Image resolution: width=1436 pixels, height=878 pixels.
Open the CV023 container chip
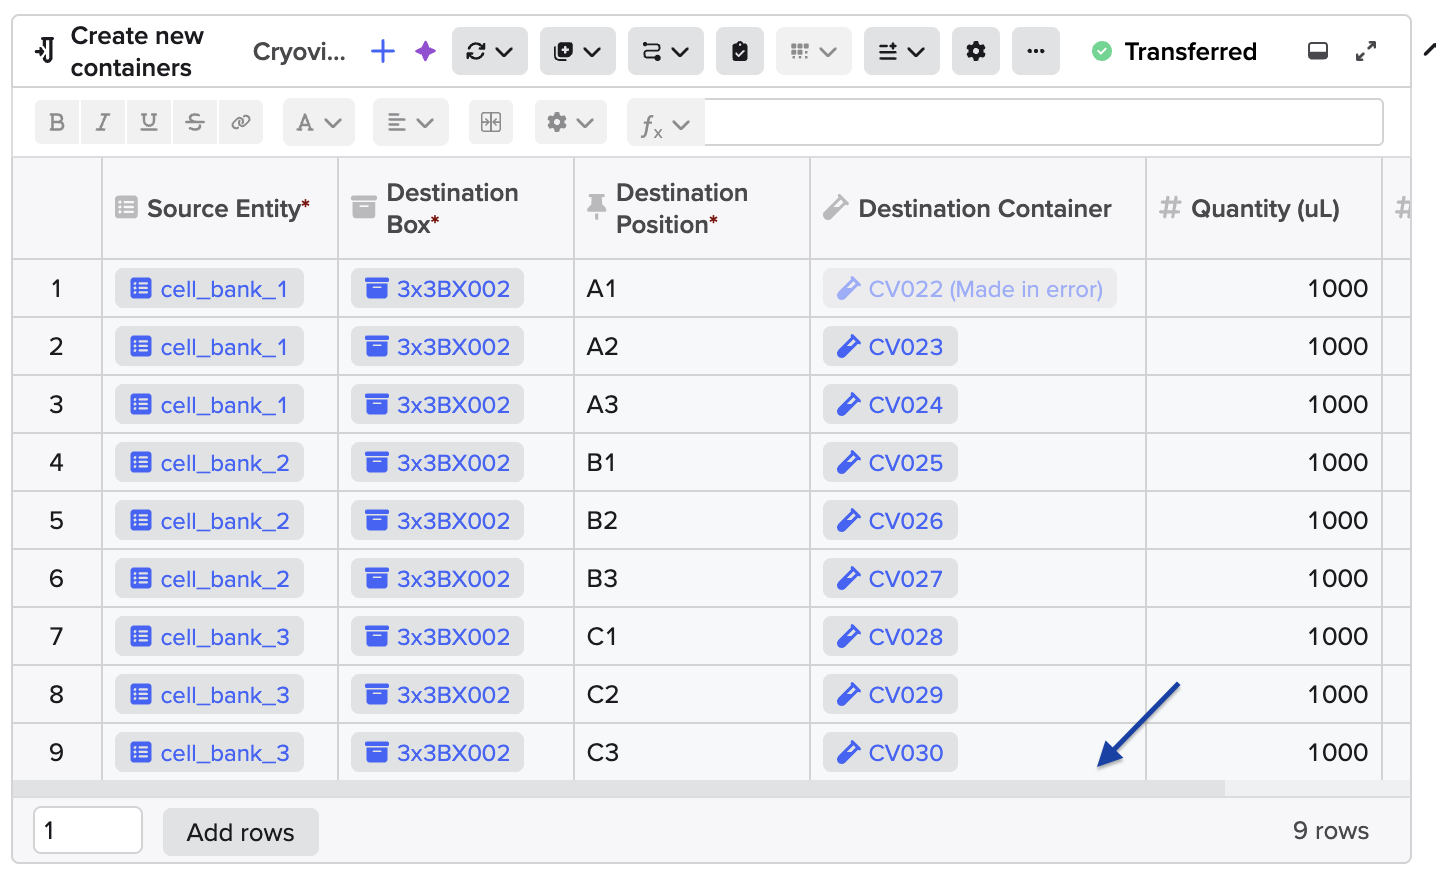890,347
